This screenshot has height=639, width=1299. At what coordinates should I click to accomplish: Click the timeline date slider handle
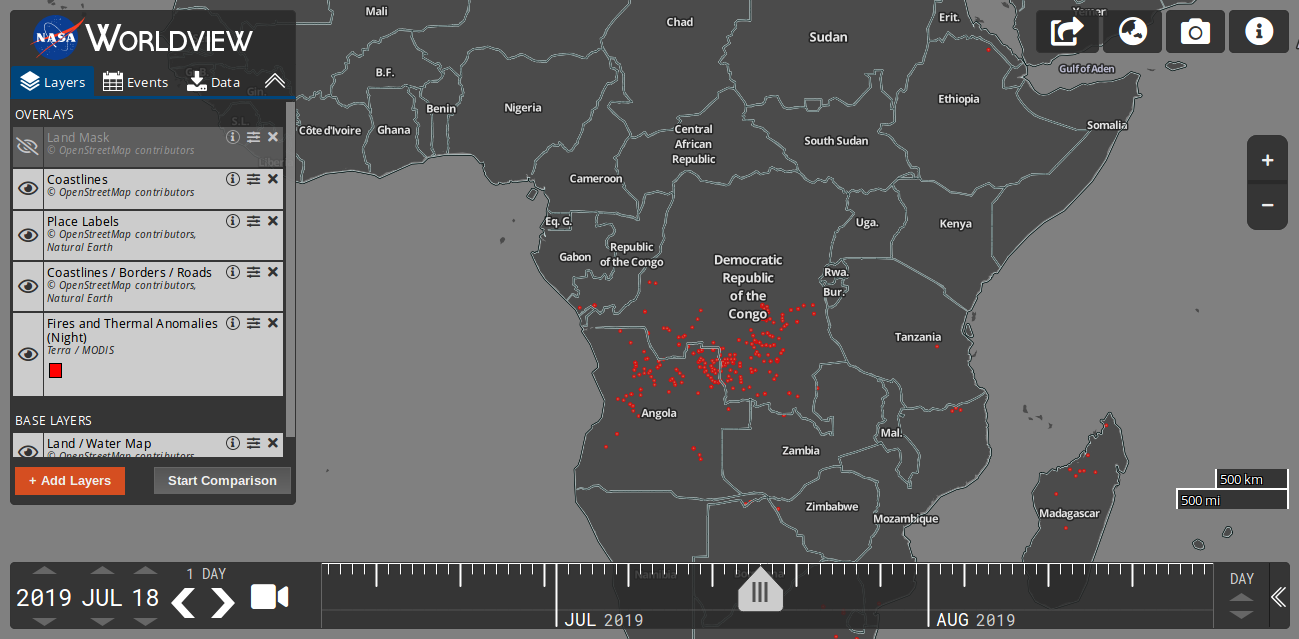pyautogui.click(x=760, y=592)
